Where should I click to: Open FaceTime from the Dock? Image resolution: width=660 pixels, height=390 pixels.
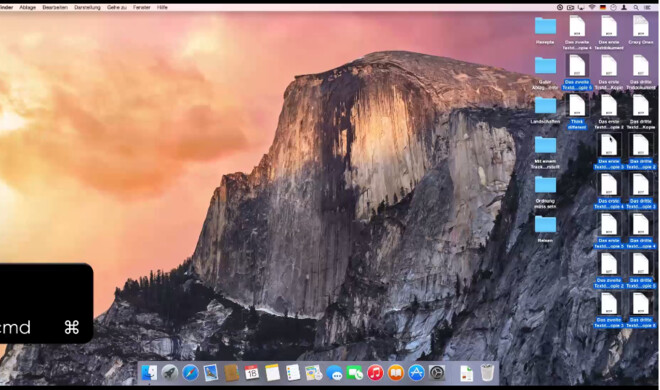(x=355, y=373)
